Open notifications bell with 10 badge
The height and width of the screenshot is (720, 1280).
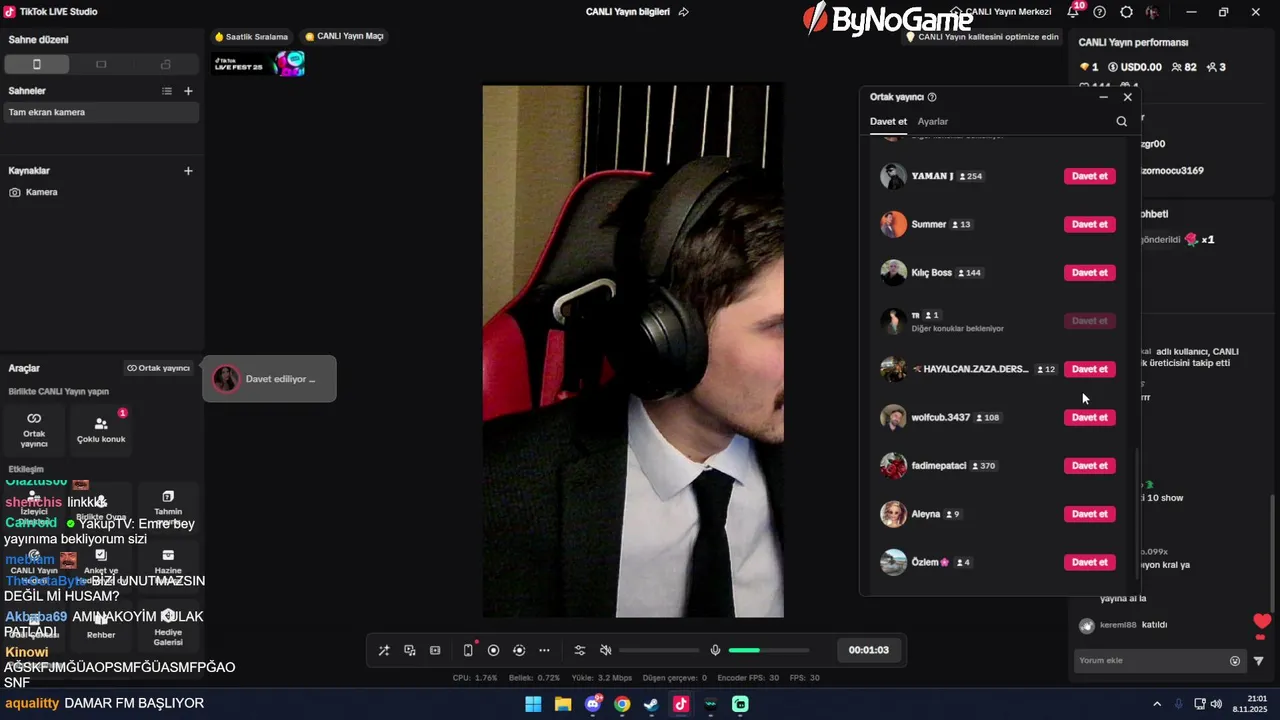point(1073,12)
